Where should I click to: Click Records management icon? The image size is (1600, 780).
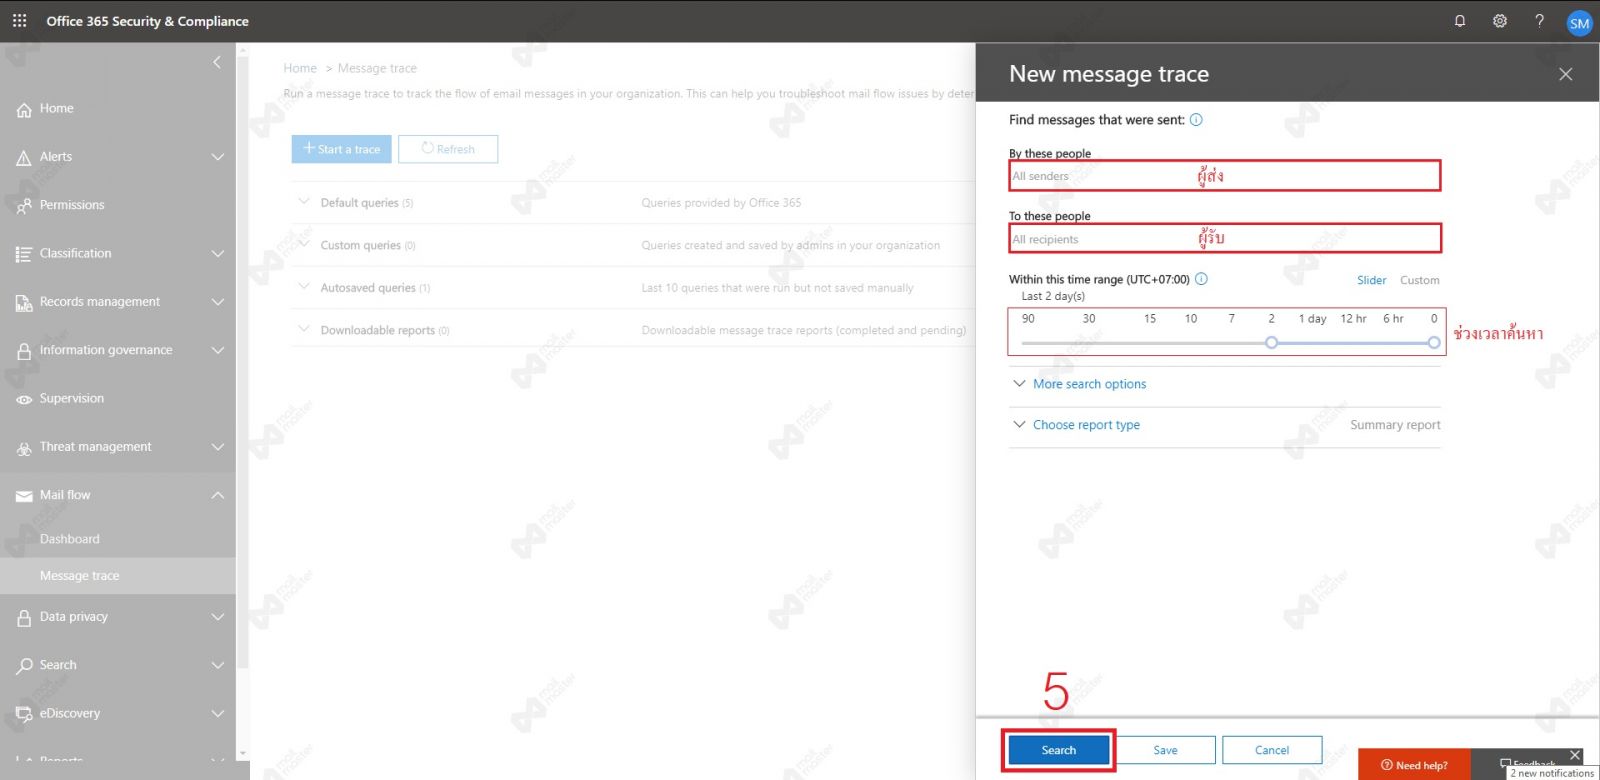(24, 303)
